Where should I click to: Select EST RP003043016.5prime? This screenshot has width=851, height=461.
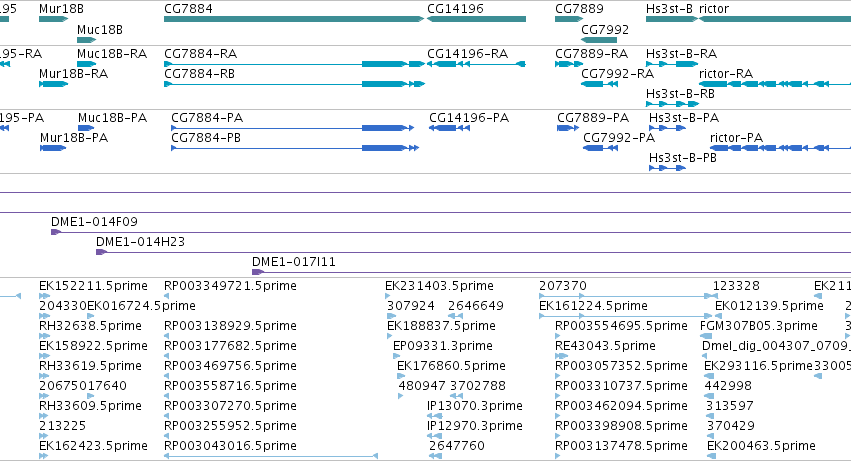pos(230,446)
